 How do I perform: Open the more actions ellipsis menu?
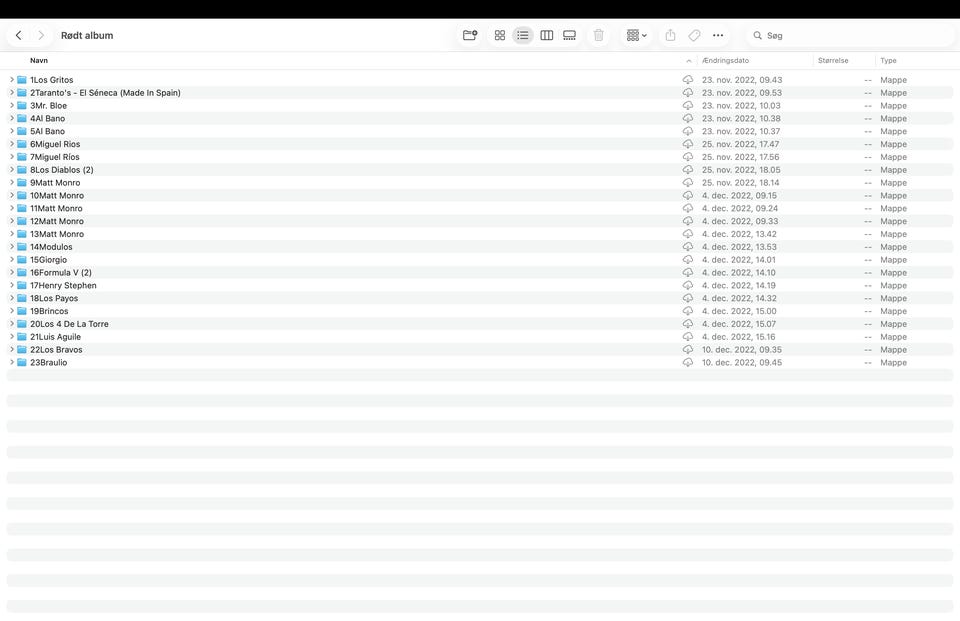click(718, 36)
